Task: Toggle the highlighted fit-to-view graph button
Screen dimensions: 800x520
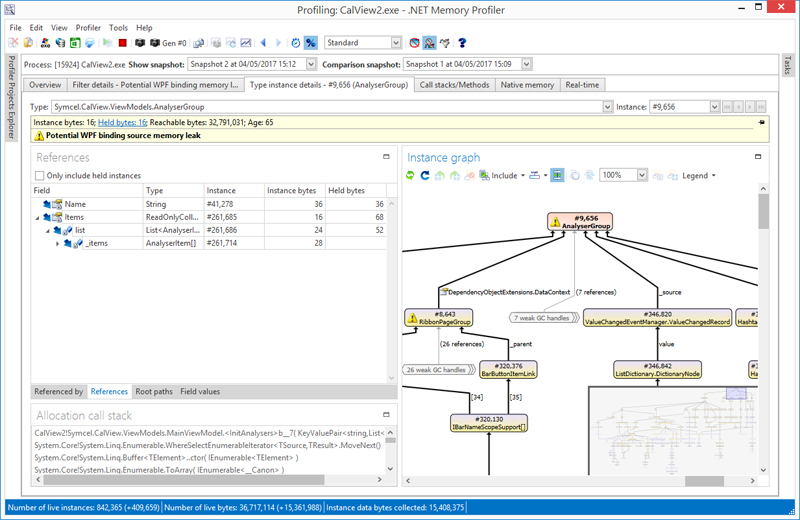Action: coord(557,176)
